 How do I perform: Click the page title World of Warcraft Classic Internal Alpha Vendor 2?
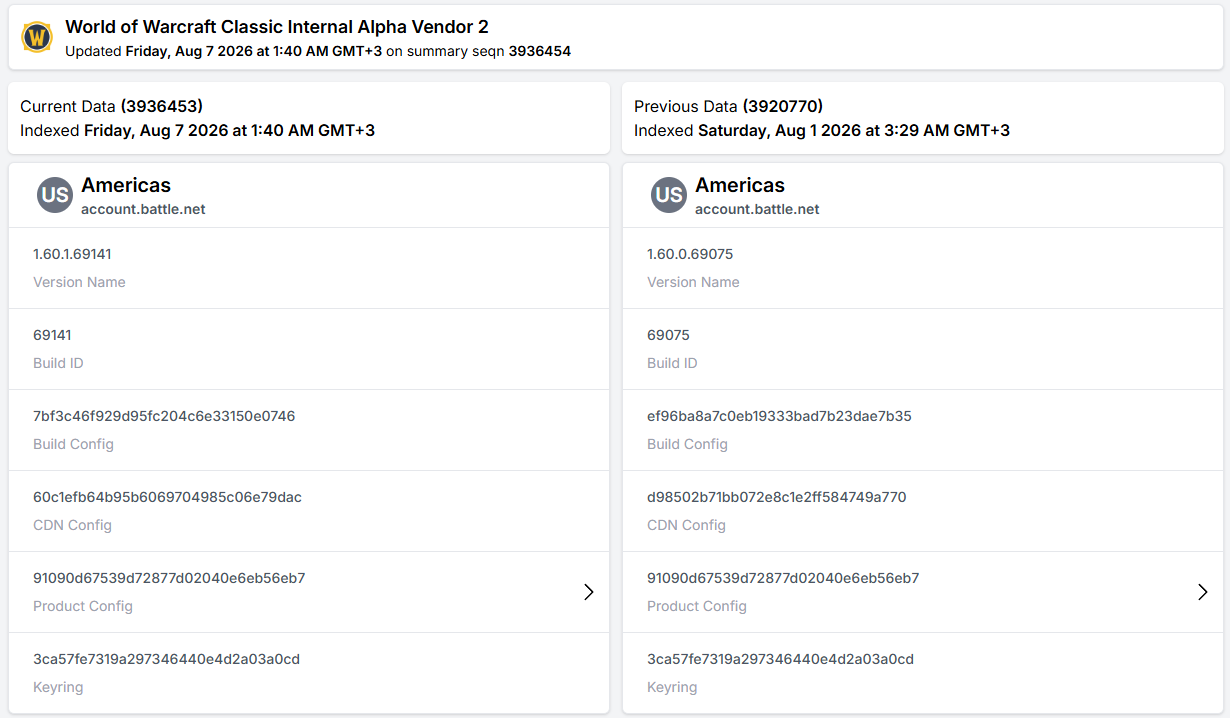tap(277, 27)
